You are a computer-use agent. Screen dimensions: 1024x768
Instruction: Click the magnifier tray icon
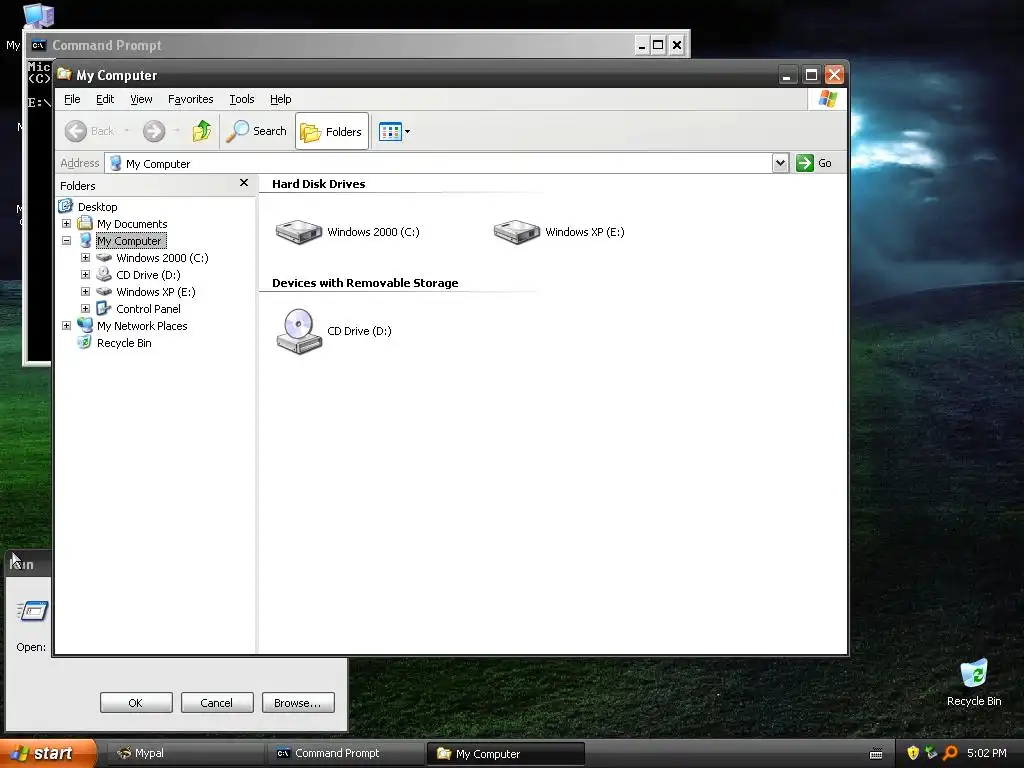[950, 753]
